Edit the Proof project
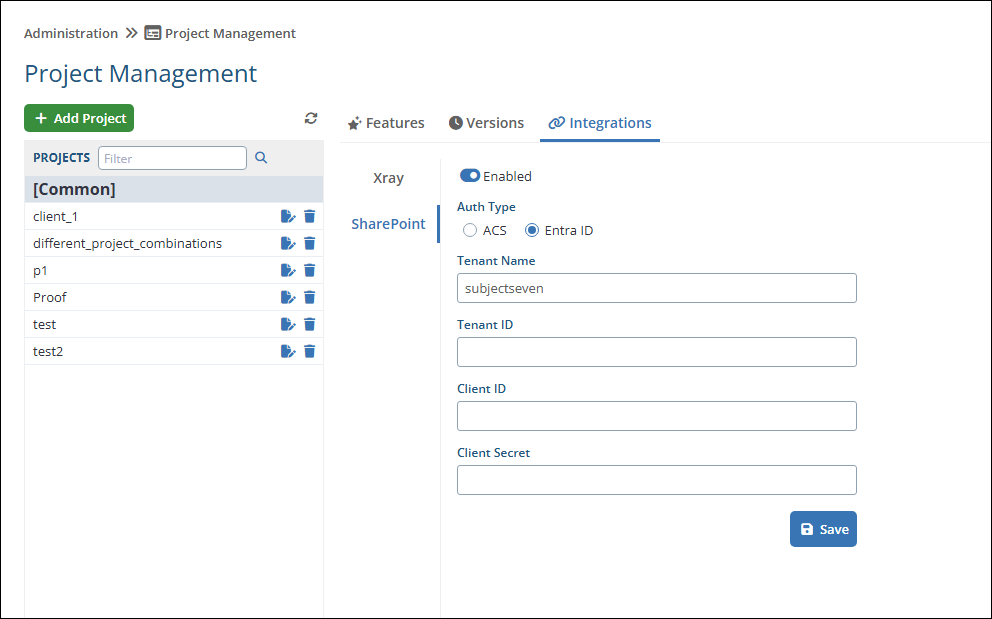The width and height of the screenshot is (992, 619). (x=288, y=297)
